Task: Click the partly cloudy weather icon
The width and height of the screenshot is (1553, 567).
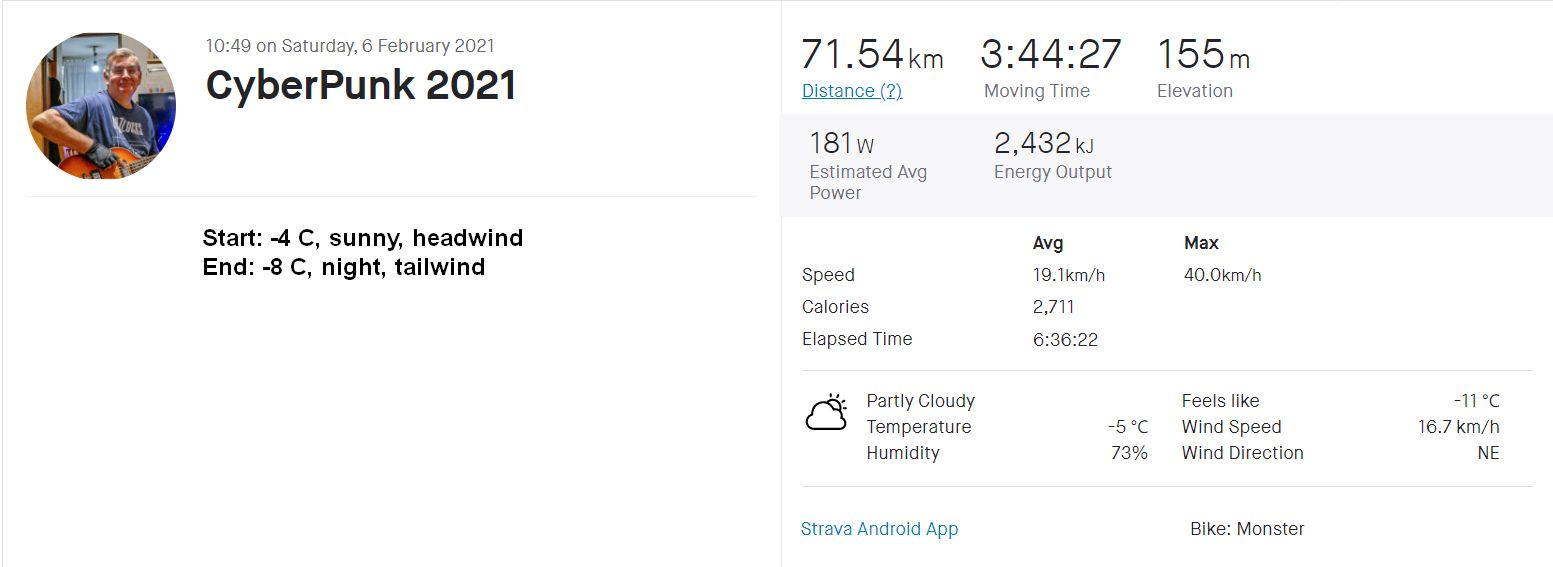Action: [x=827, y=412]
